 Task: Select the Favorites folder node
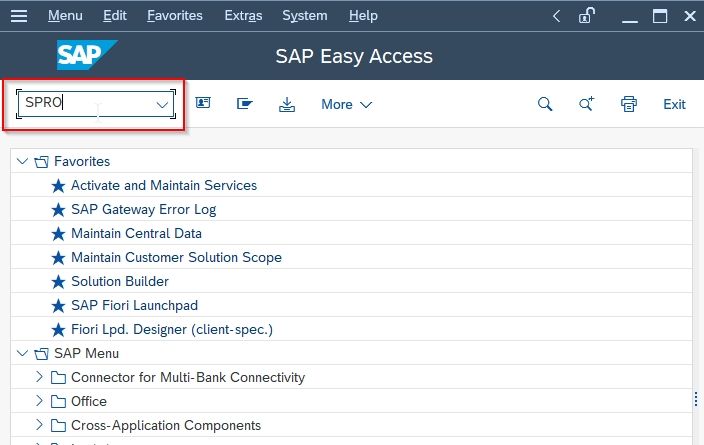tap(82, 161)
